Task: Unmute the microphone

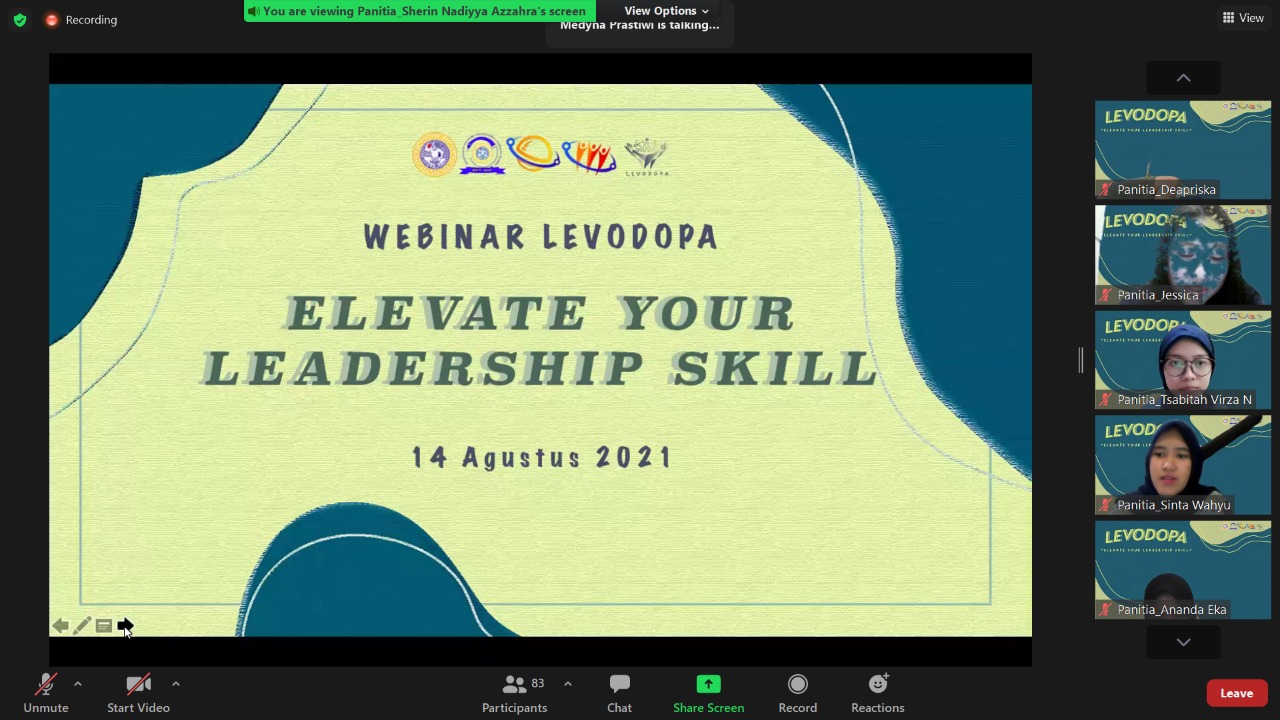Action: tap(46, 693)
